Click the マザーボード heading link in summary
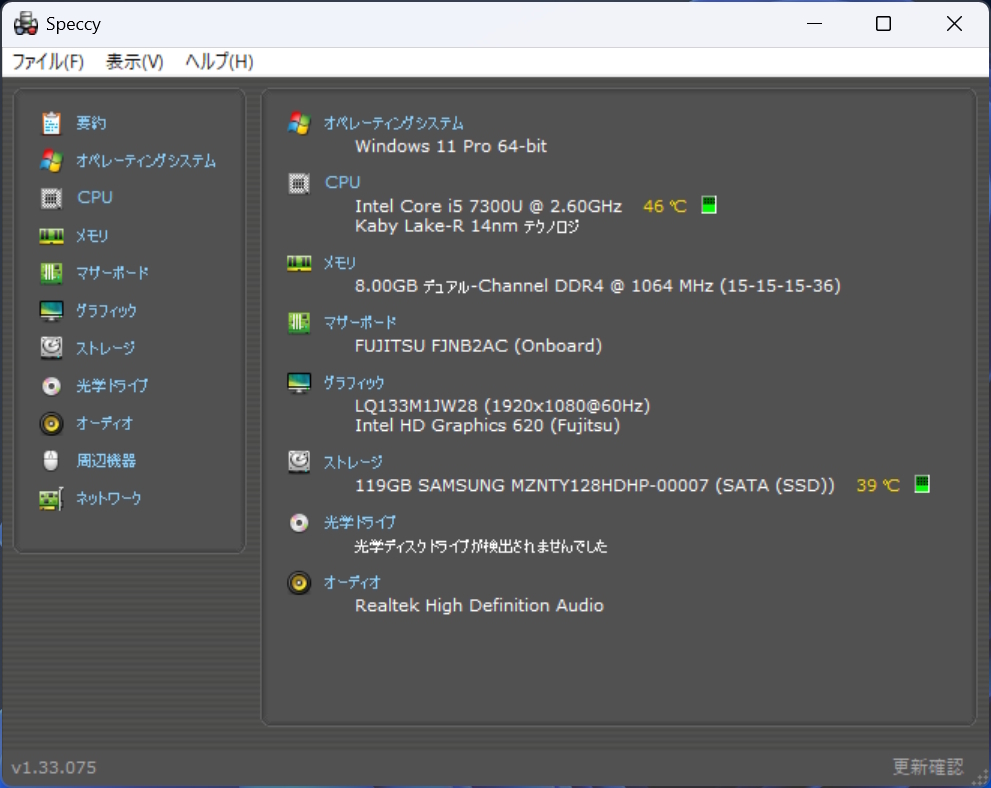This screenshot has height=788, width=991. click(360, 323)
